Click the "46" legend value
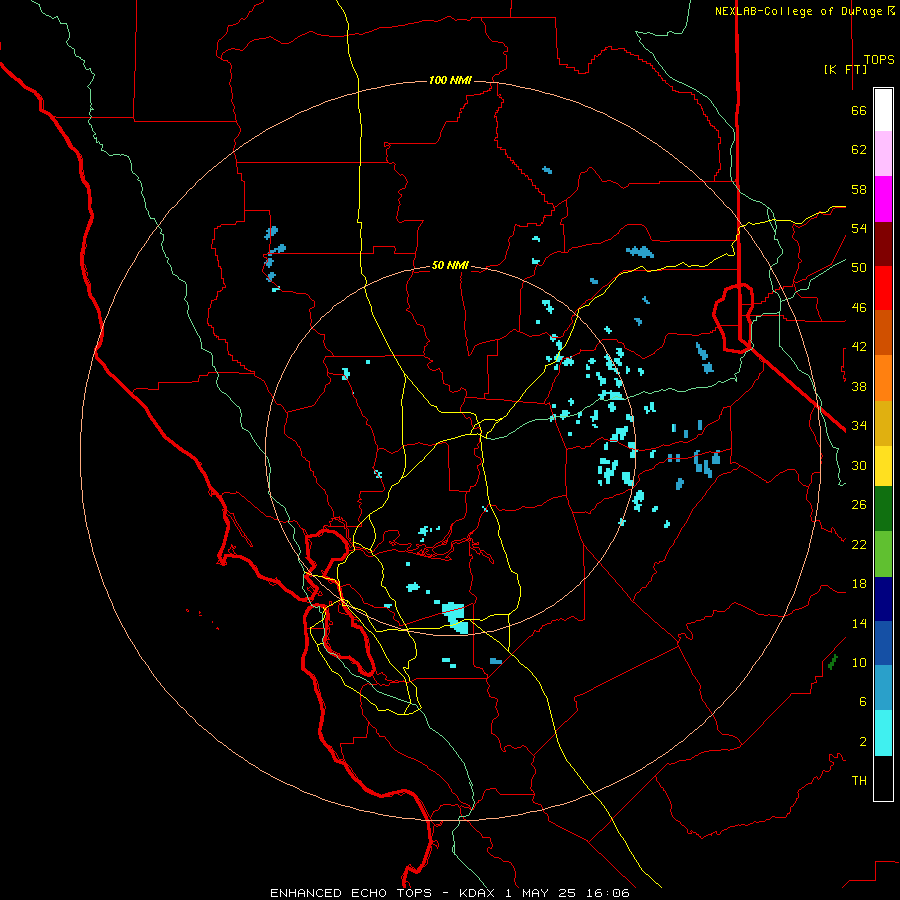The image size is (900, 900). point(859,308)
